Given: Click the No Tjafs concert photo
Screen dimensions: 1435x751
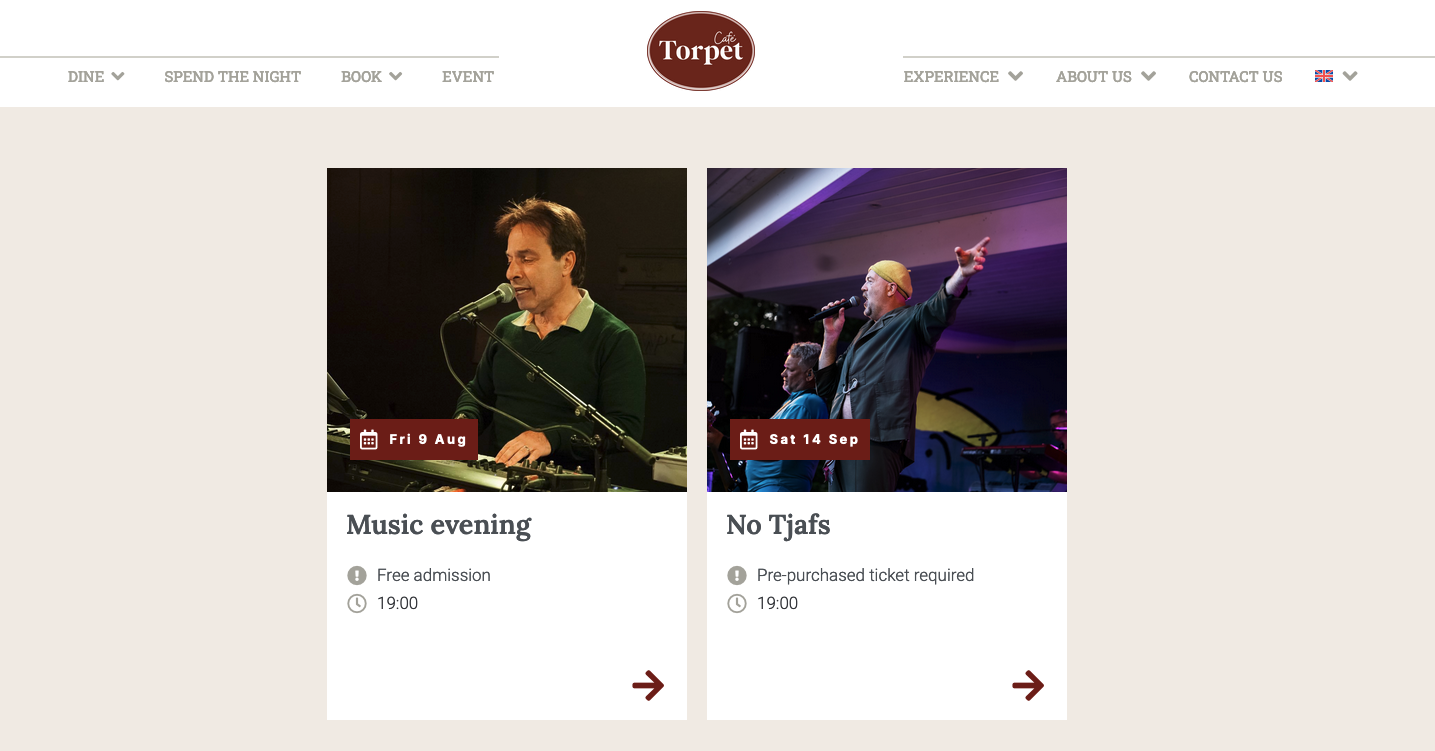Looking at the screenshot, I should (887, 330).
